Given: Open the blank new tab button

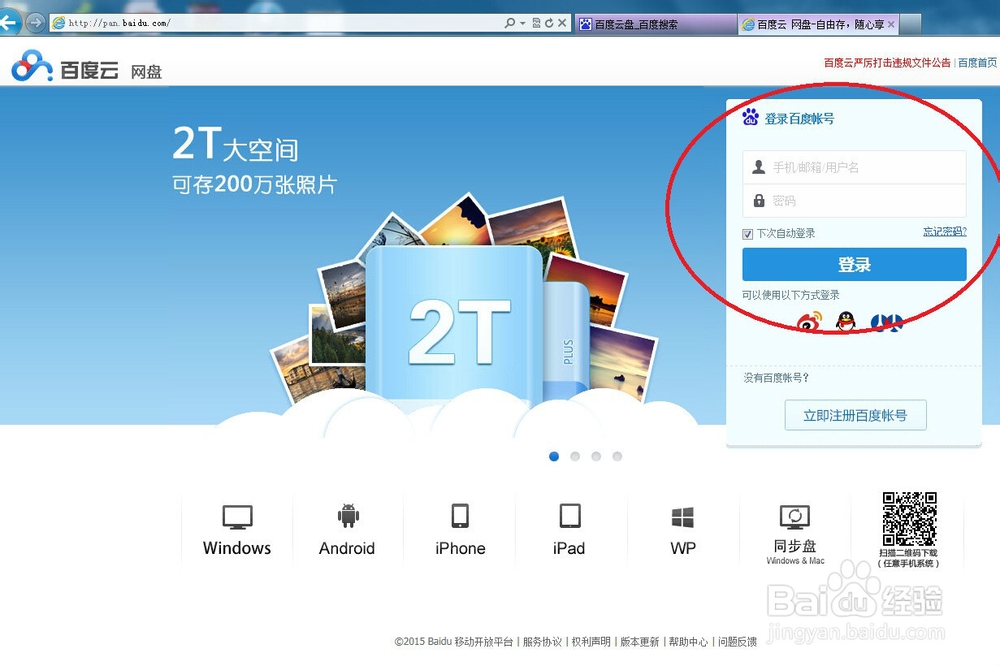Looking at the screenshot, I should [911, 24].
